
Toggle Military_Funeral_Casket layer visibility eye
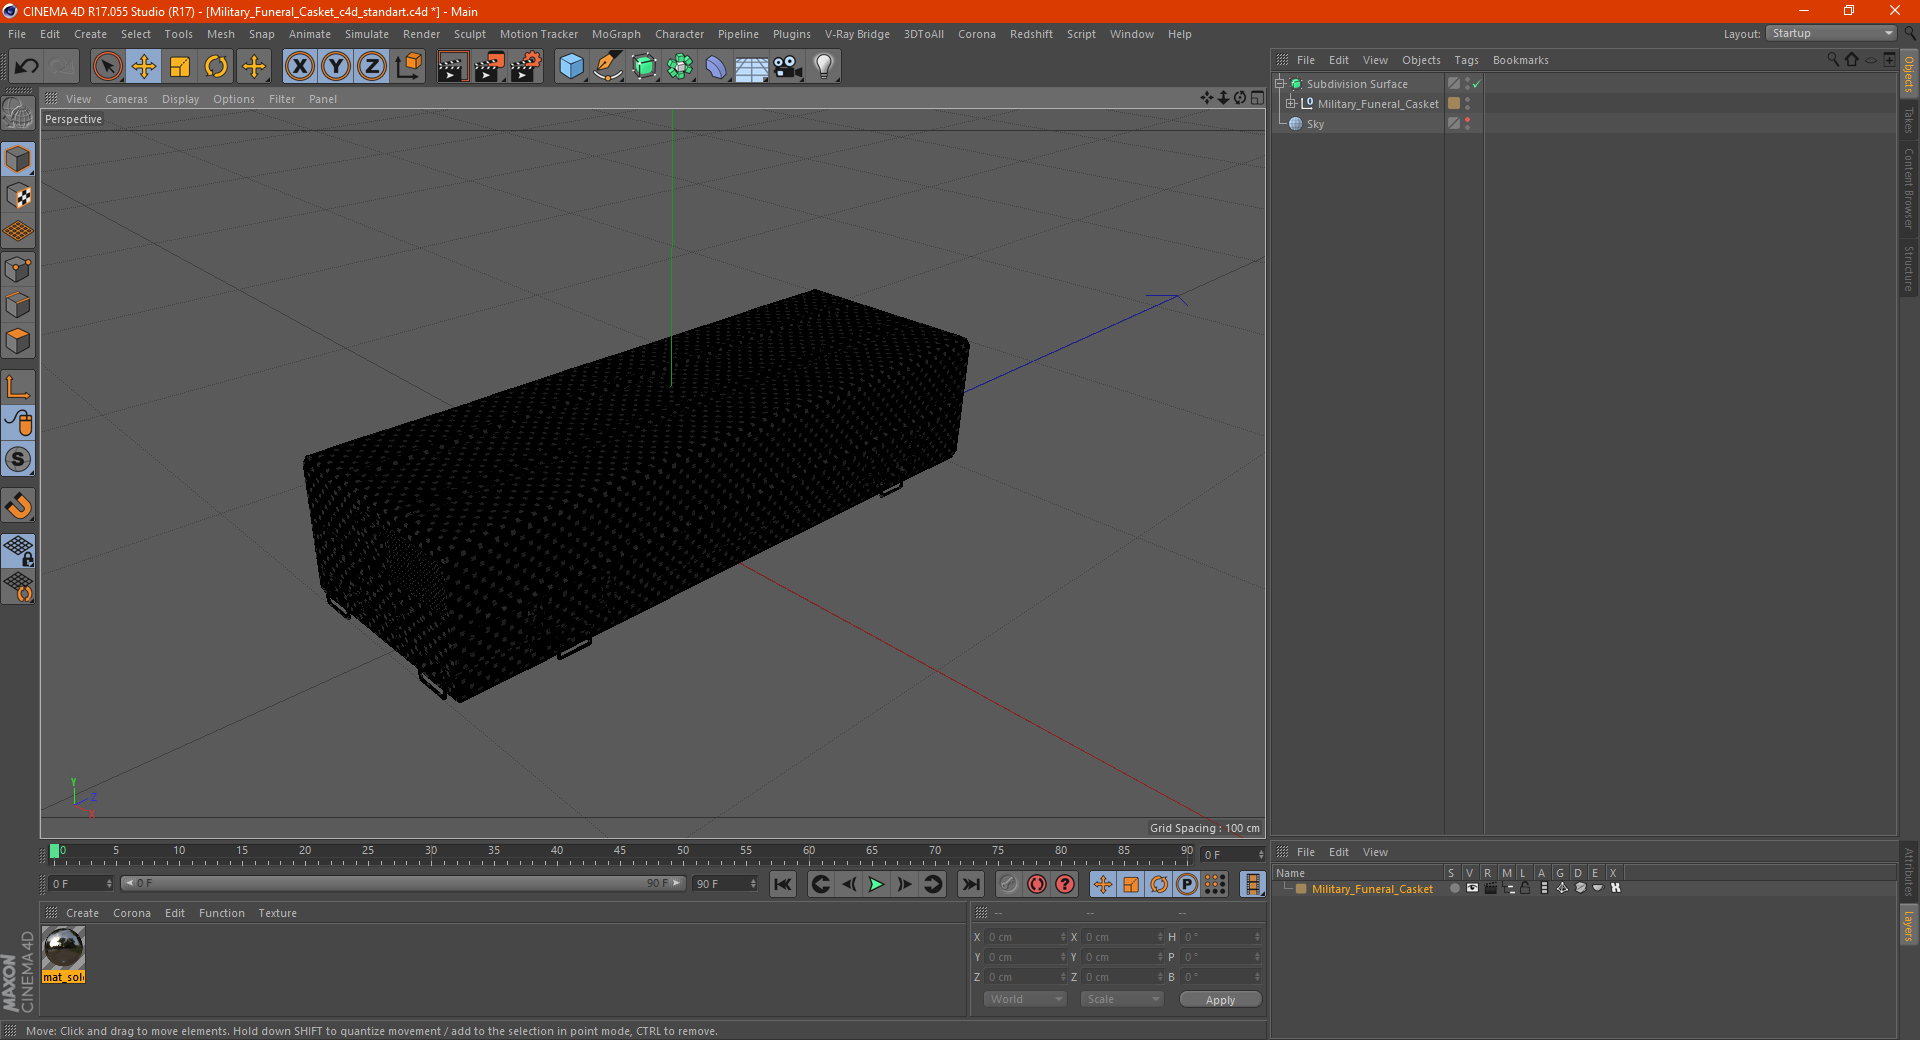(1472, 888)
